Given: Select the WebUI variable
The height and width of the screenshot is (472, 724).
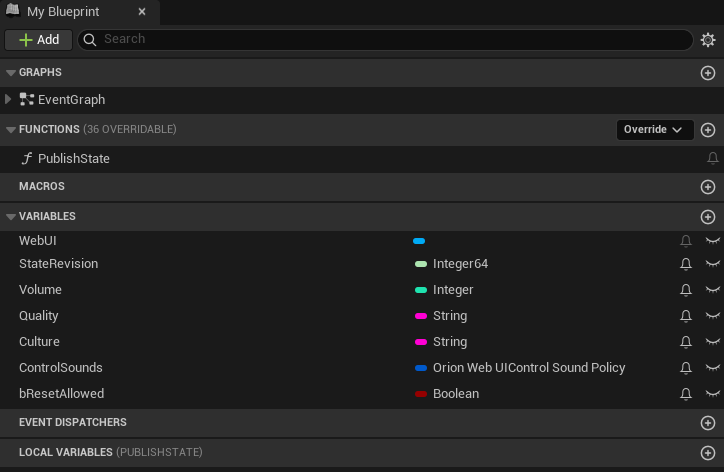Looking at the screenshot, I should (x=37, y=241).
